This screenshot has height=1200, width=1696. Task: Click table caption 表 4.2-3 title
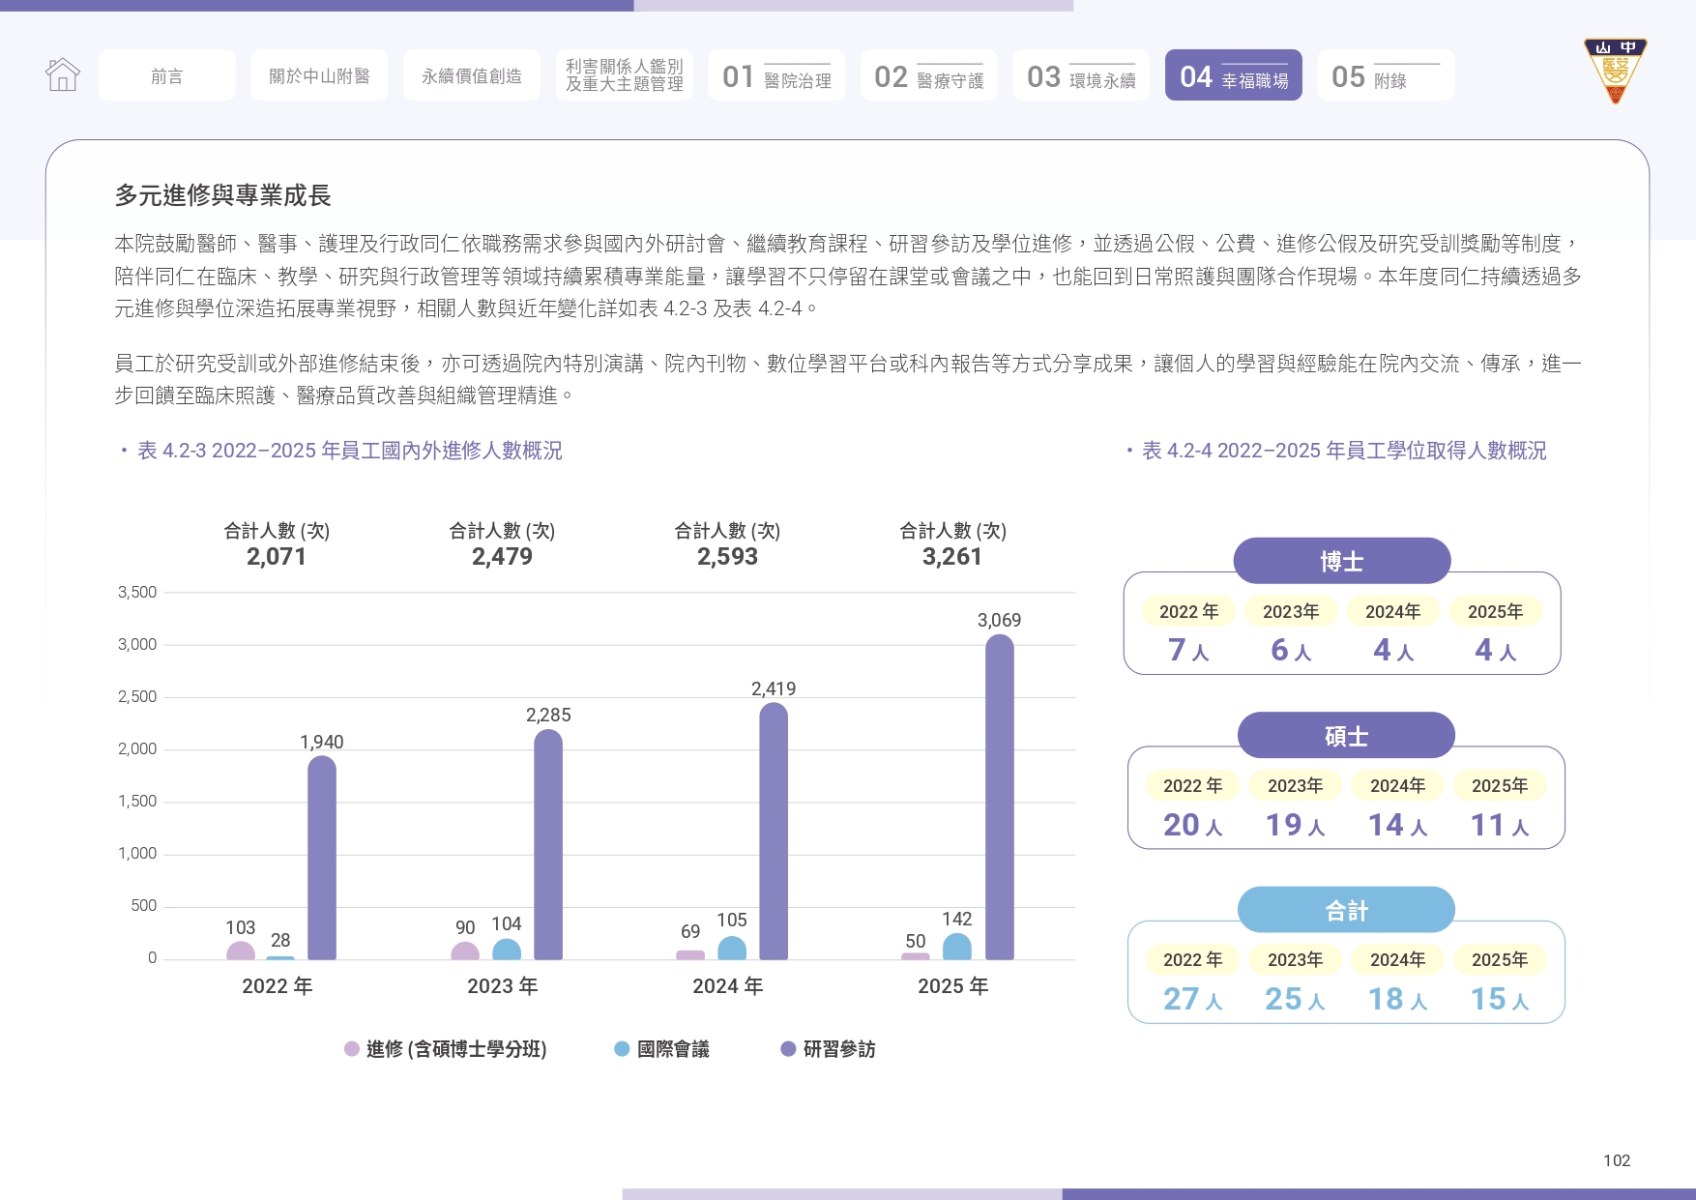pyautogui.click(x=350, y=451)
